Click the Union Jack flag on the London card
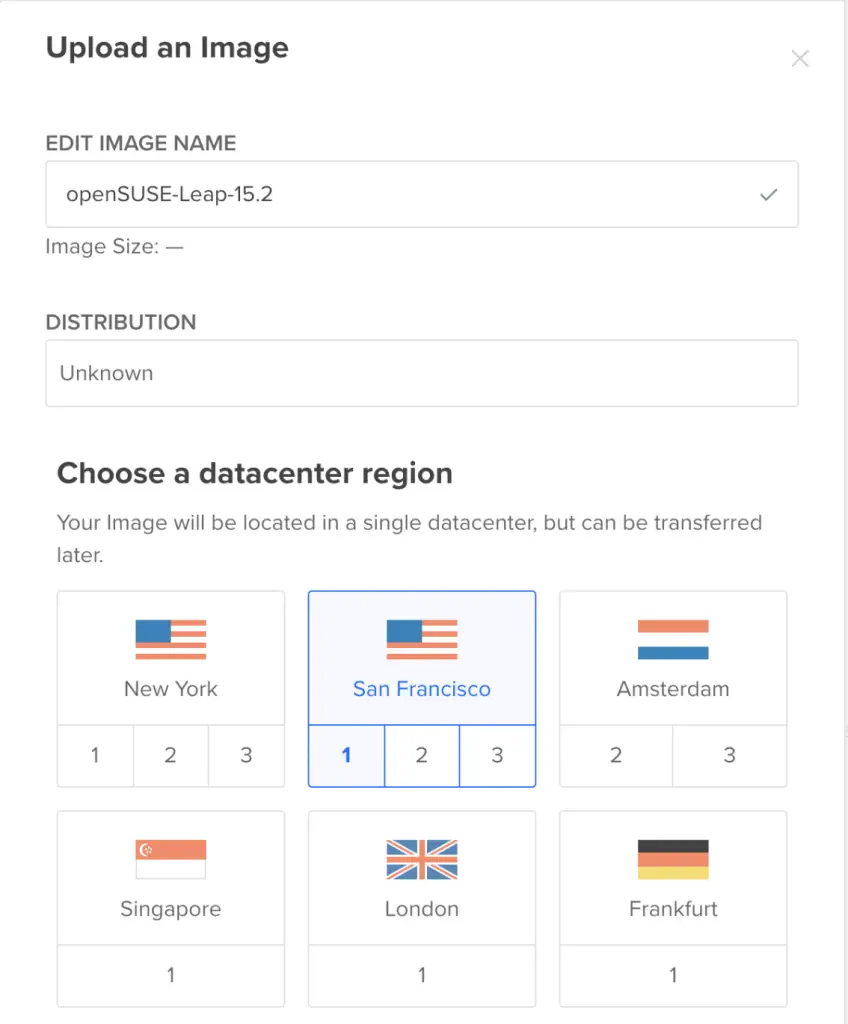 click(421, 858)
